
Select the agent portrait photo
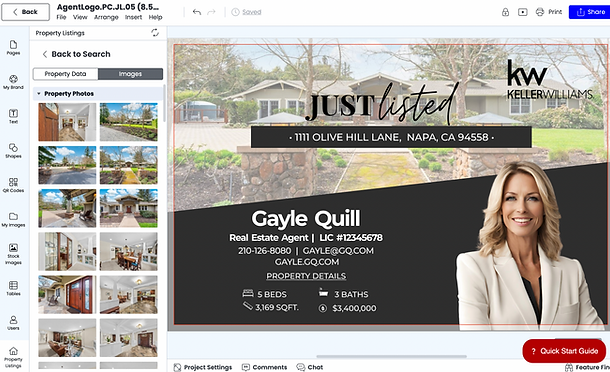pyautogui.click(x=529, y=246)
